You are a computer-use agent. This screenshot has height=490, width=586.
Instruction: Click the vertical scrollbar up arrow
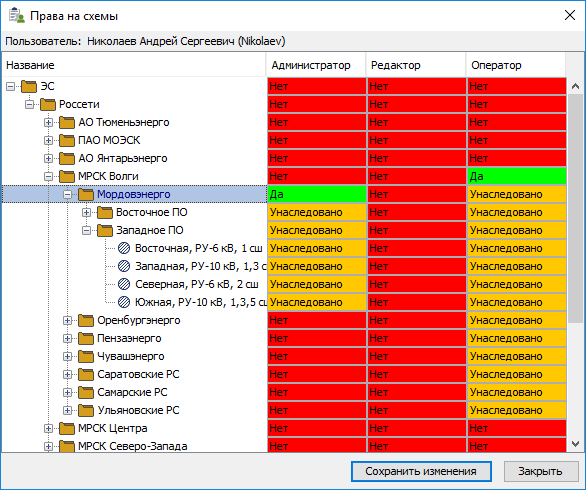[x=576, y=86]
